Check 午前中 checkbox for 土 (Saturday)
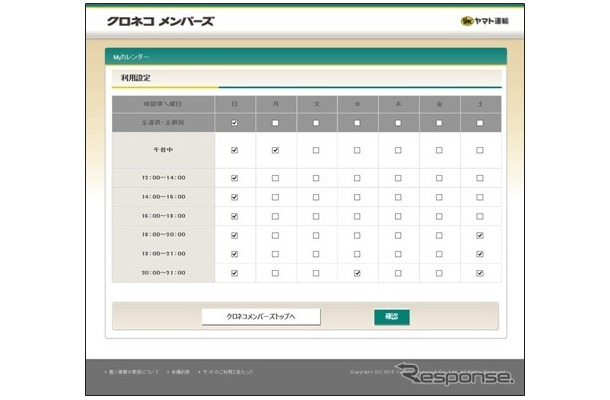Viewport: 610px width, 400px height. 480,150
